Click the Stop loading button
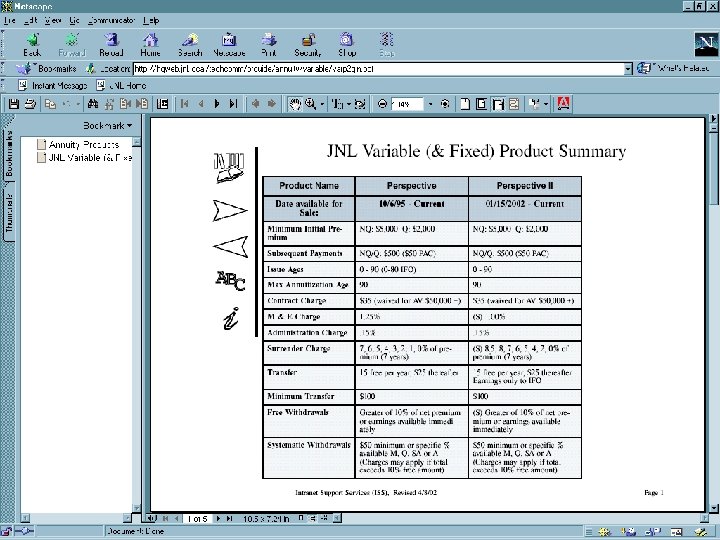This screenshot has height=540, width=720. (x=387, y=45)
